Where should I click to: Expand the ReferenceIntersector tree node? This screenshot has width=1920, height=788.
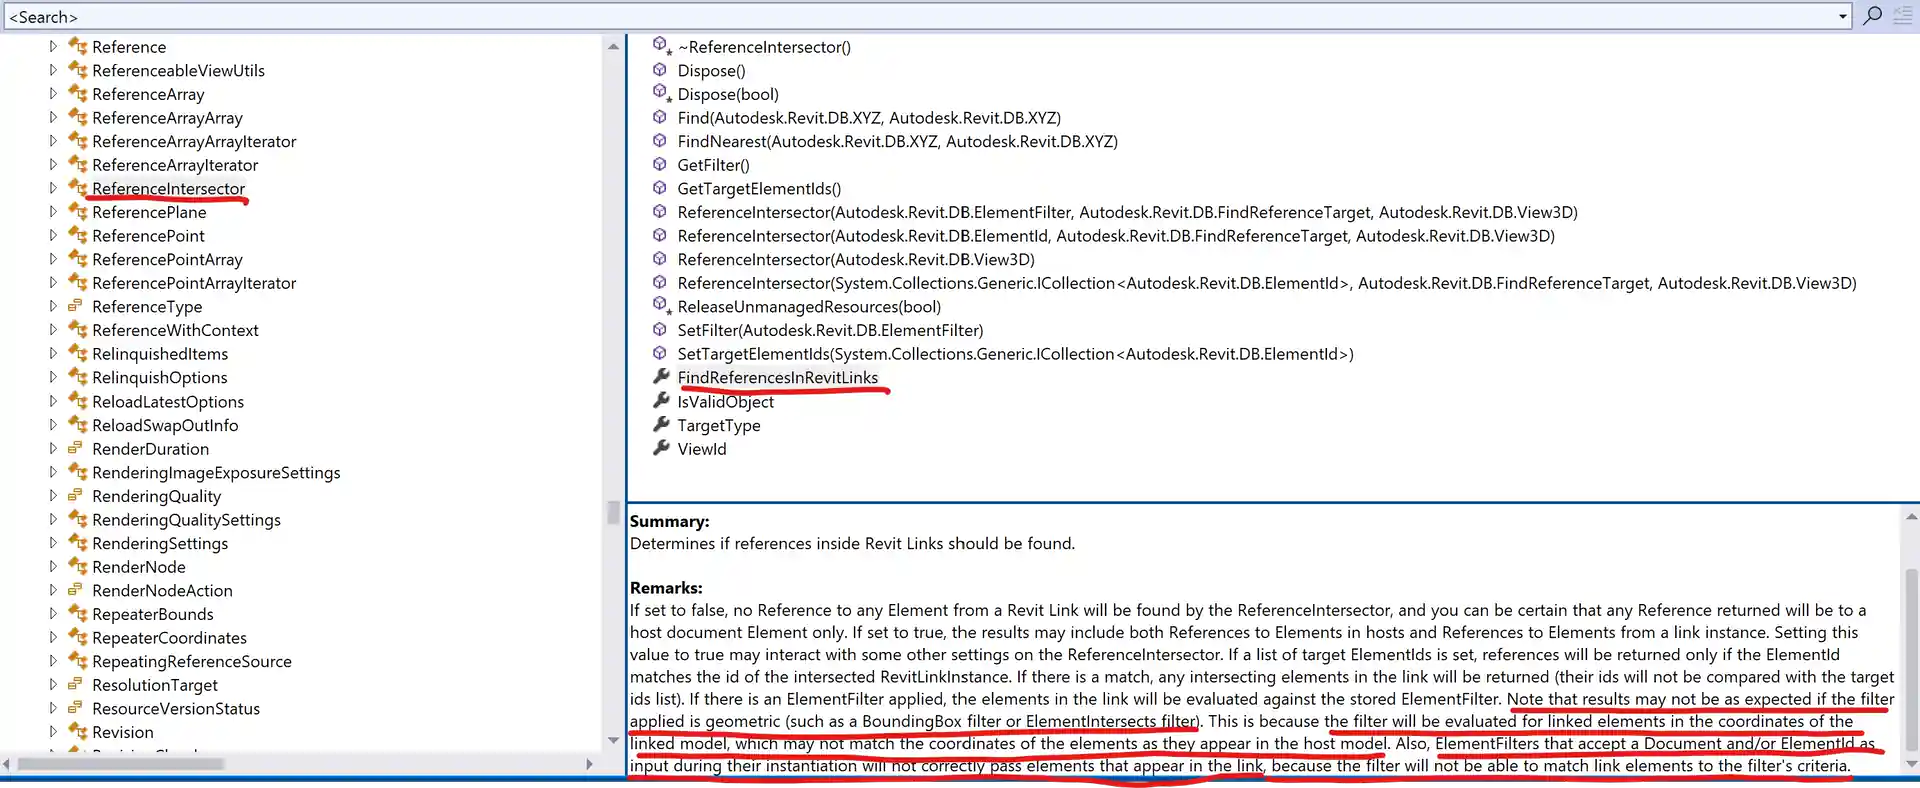pos(53,188)
